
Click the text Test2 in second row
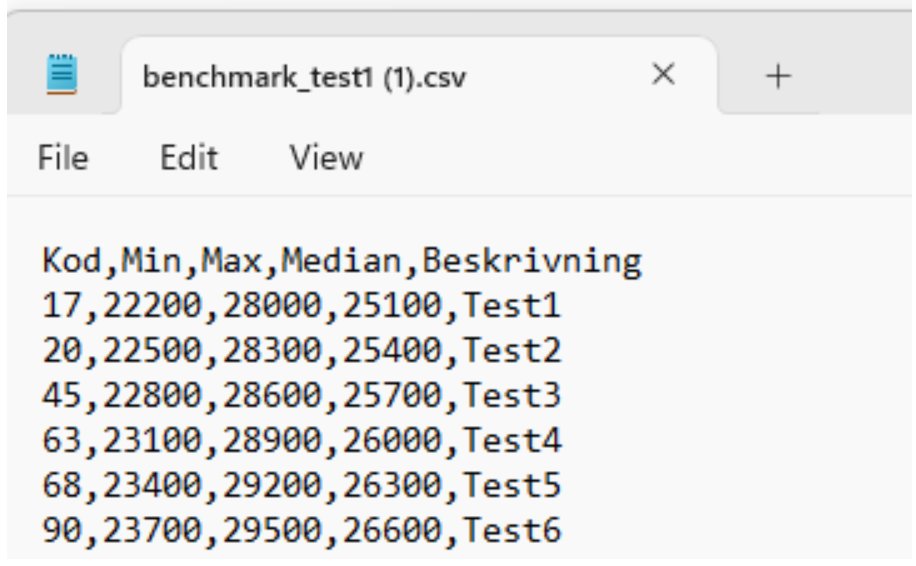[x=512, y=350]
